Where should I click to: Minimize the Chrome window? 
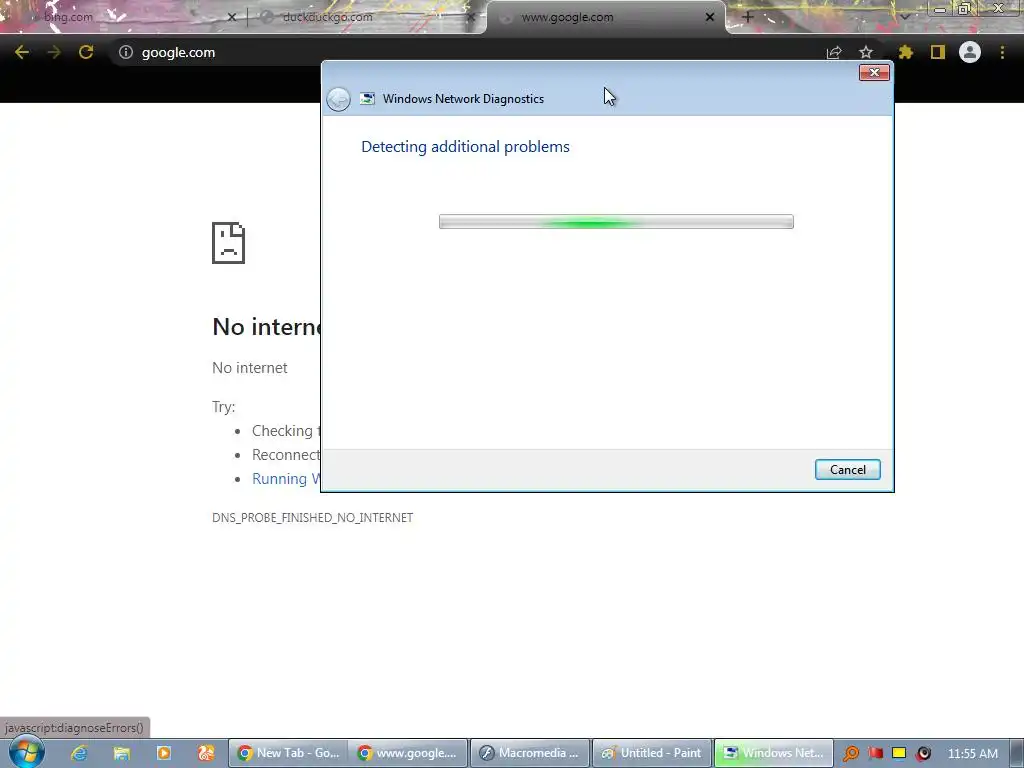940,8
